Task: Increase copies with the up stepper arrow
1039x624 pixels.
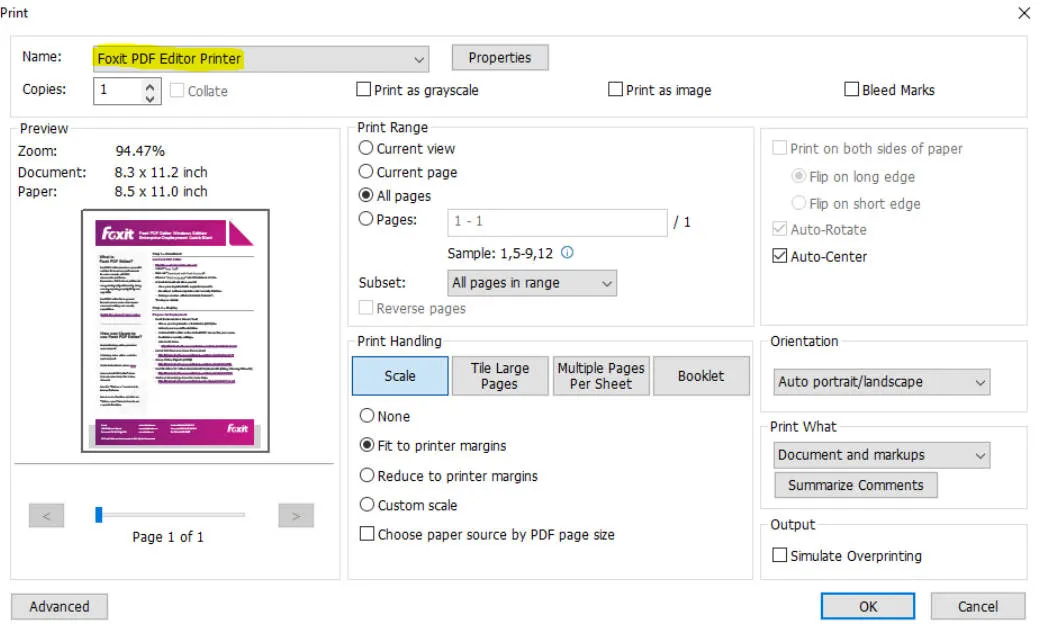Action: pos(150,86)
